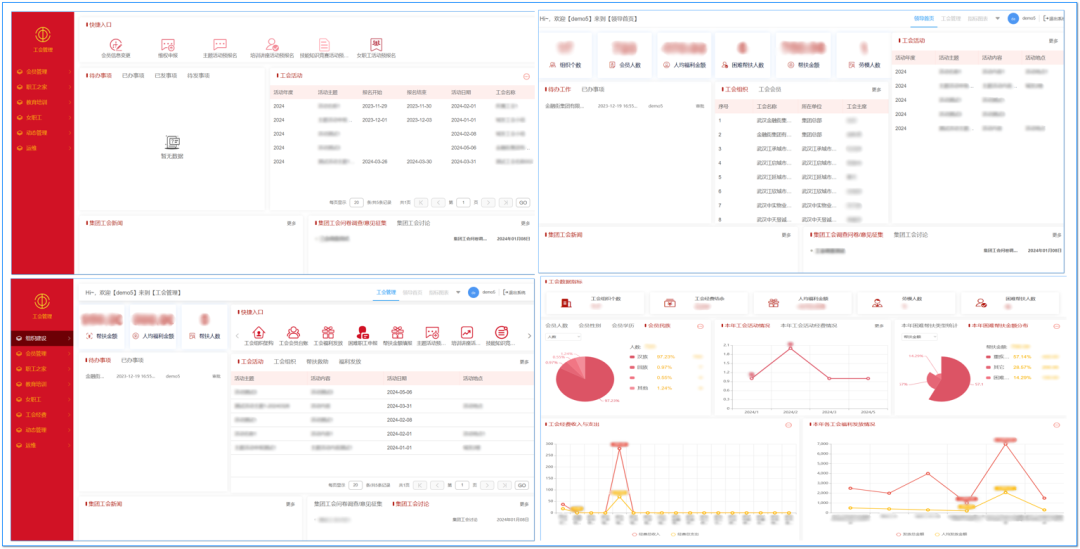Collapse the 本年各工会福利发放情况 chart panel

[x=1058, y=424]
